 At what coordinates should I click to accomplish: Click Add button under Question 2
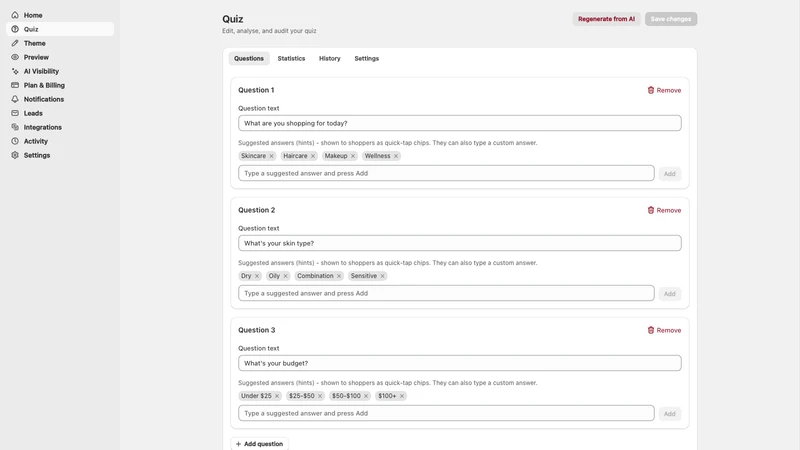[x=669, y=294]
